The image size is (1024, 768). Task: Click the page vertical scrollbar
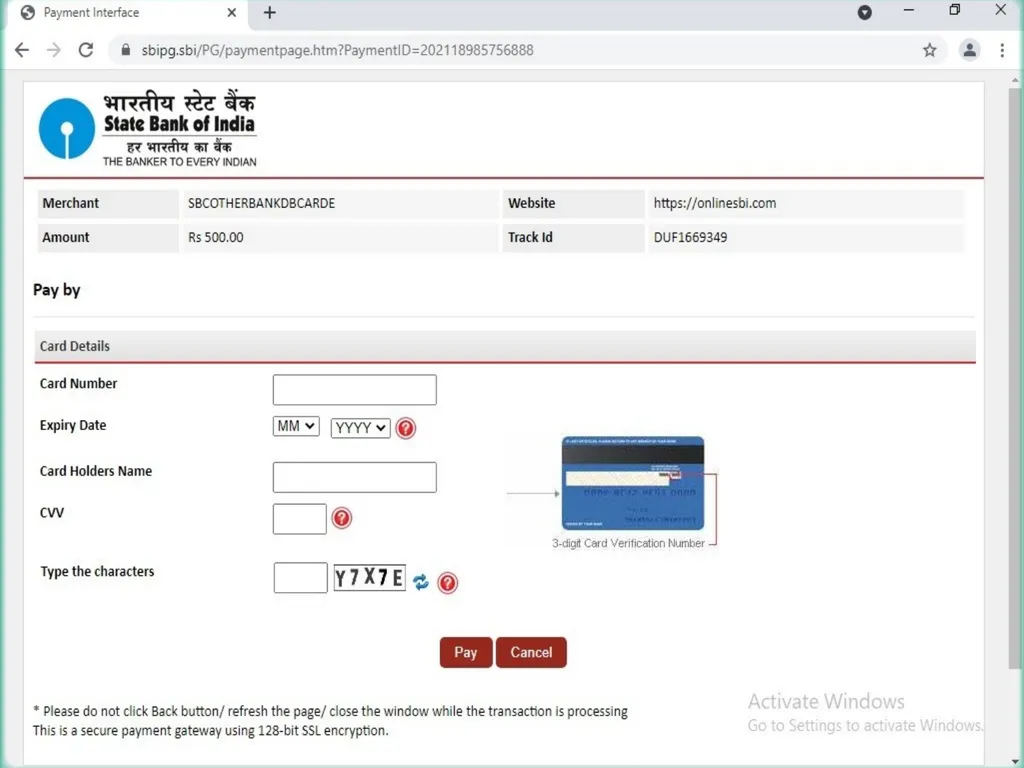[x=1014, y=379]
